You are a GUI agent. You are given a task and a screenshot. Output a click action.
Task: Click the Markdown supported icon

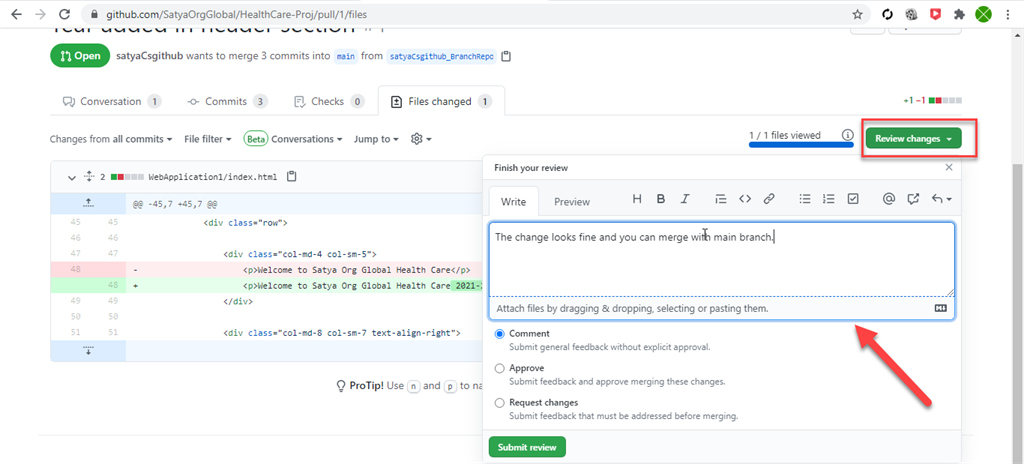point(941,308)
